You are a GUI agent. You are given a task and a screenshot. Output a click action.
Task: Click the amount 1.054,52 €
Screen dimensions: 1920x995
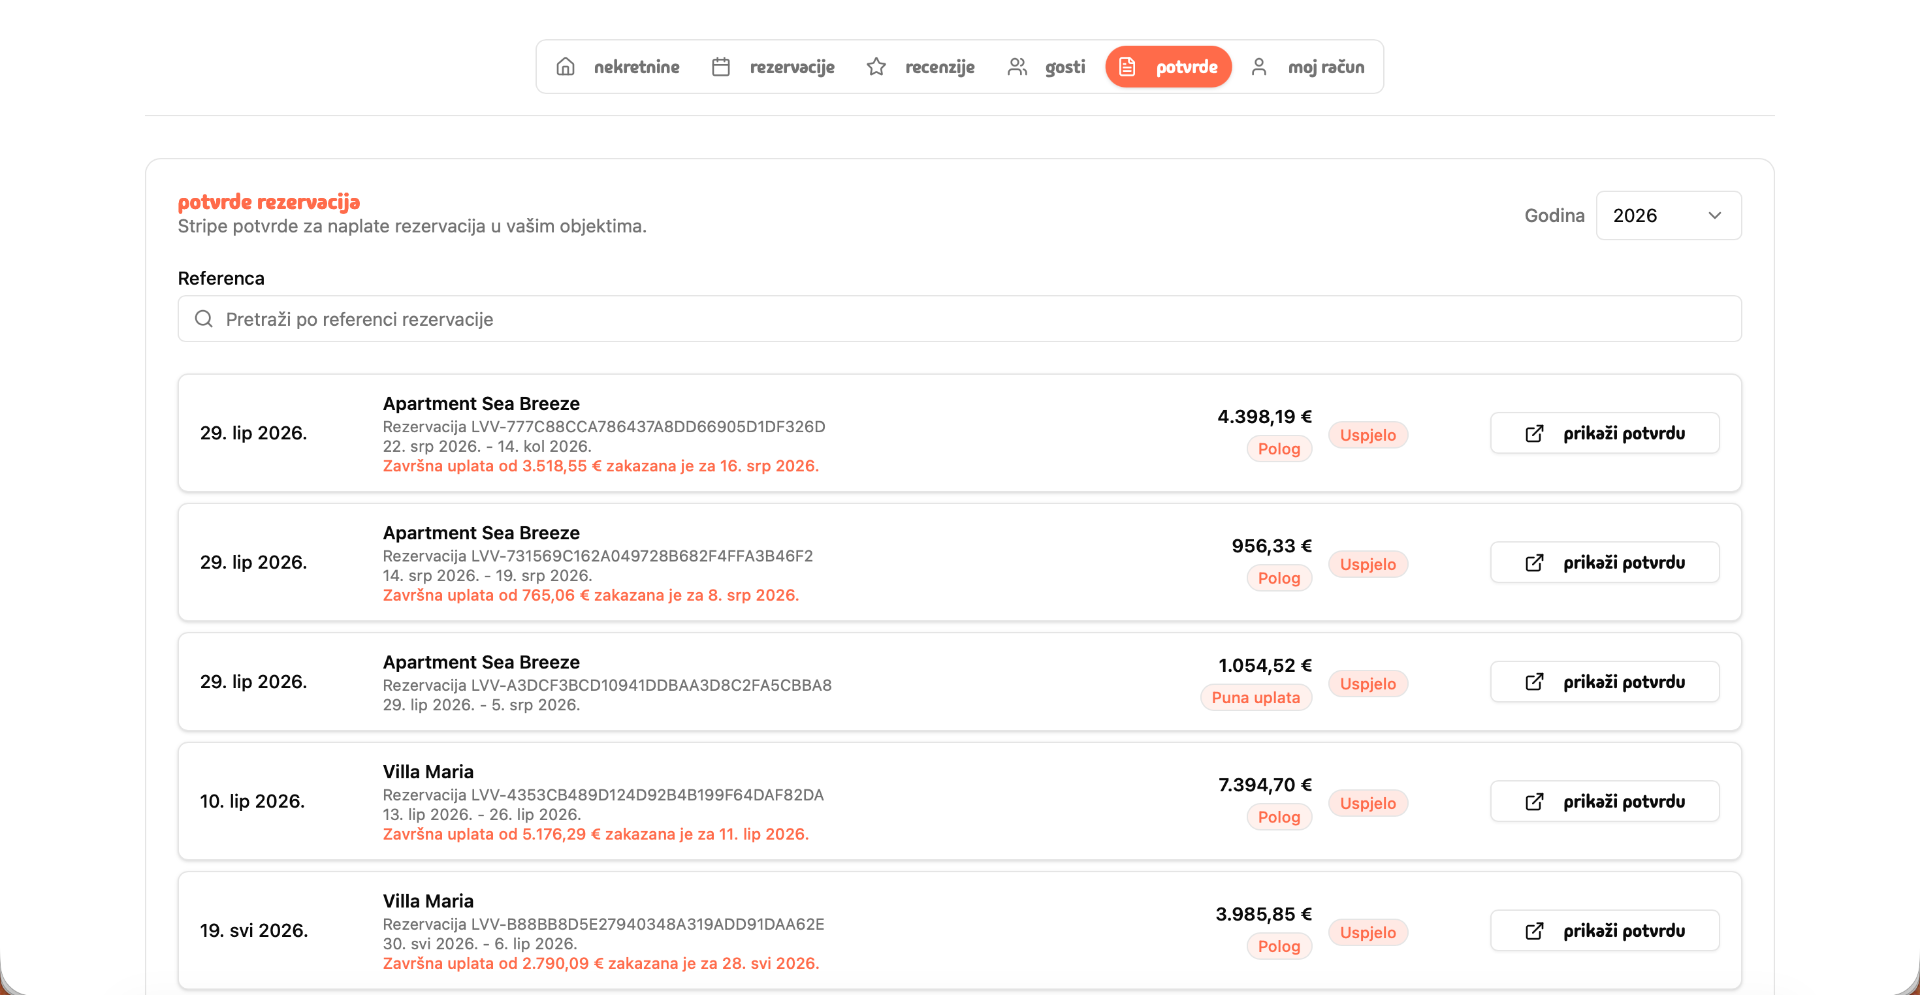pos(1265,666)
